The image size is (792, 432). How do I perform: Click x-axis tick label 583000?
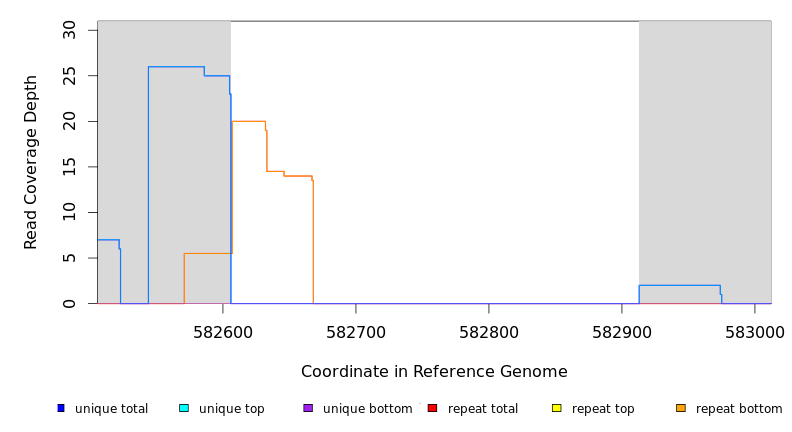click(x=754, y=330)
